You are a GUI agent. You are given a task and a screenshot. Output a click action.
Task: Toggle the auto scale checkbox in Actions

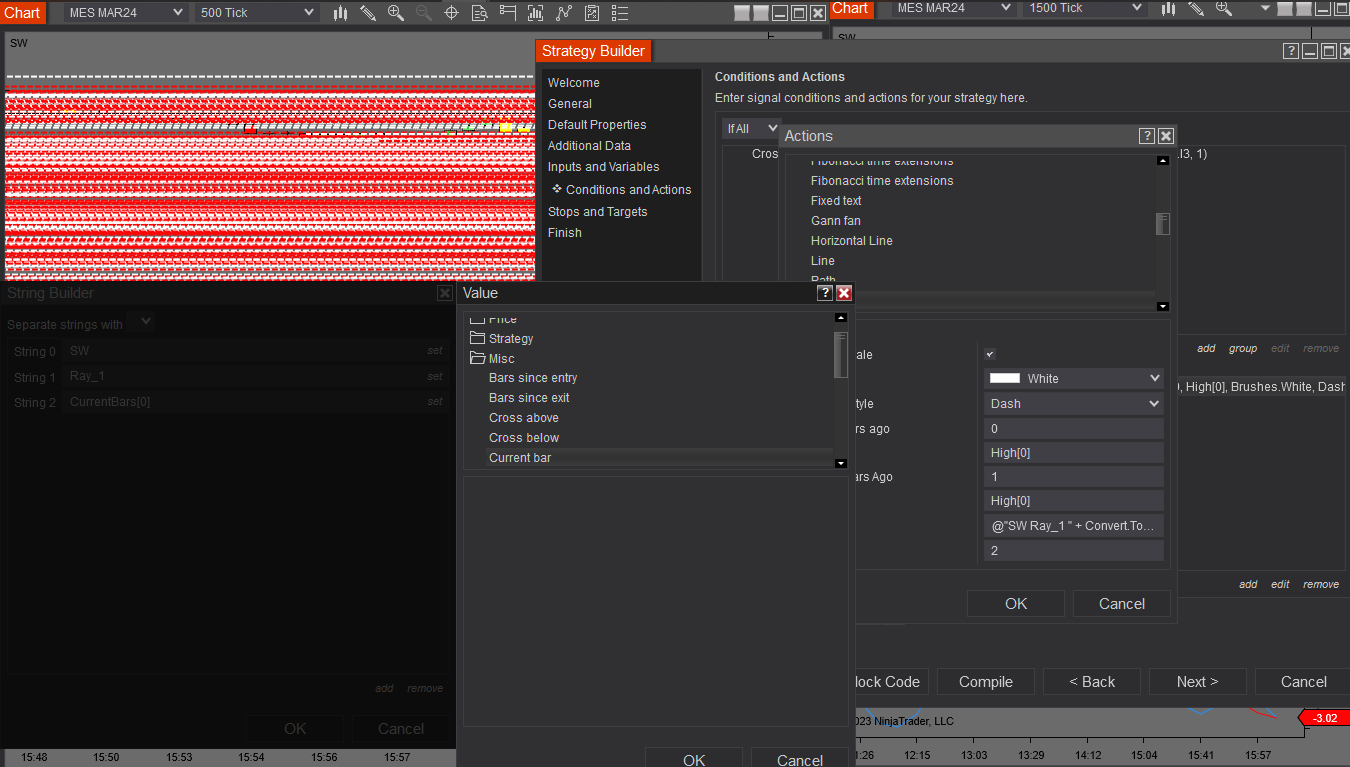[x=990, y=355]
